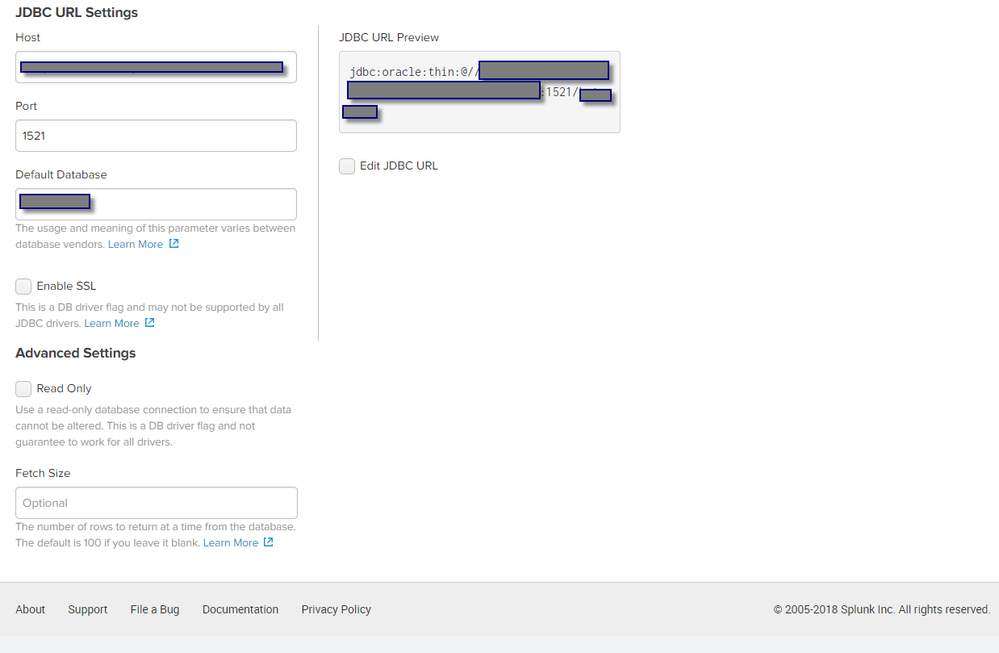This screenshot has width=999, height=653.
Task: Enable the SSL checkbox
Action: 24,286
